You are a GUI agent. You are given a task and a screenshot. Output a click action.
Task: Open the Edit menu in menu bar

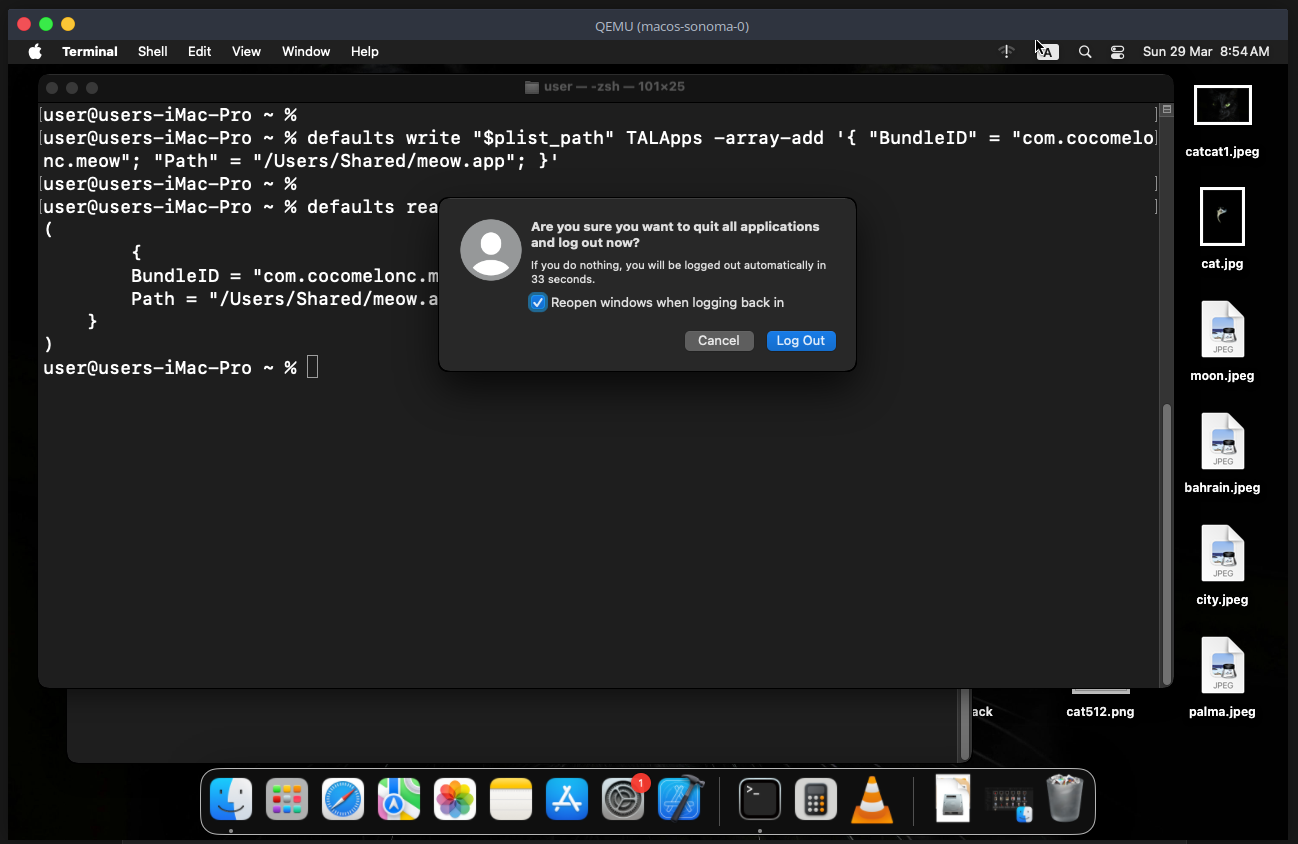coord(199,52)
